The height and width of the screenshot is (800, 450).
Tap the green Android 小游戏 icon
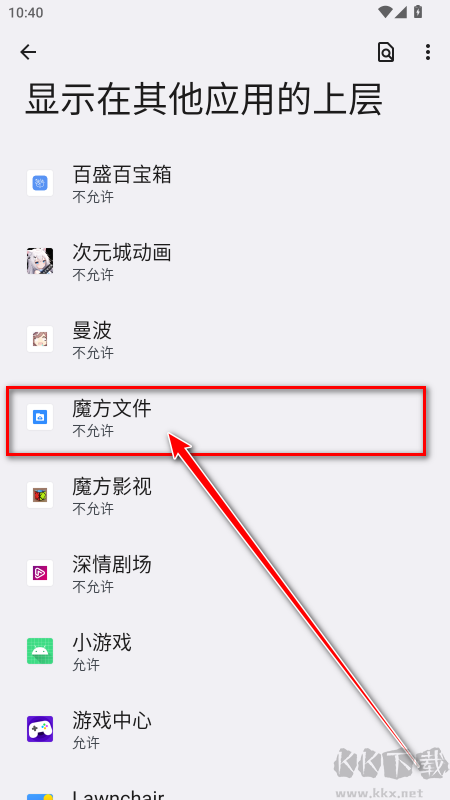40,652
